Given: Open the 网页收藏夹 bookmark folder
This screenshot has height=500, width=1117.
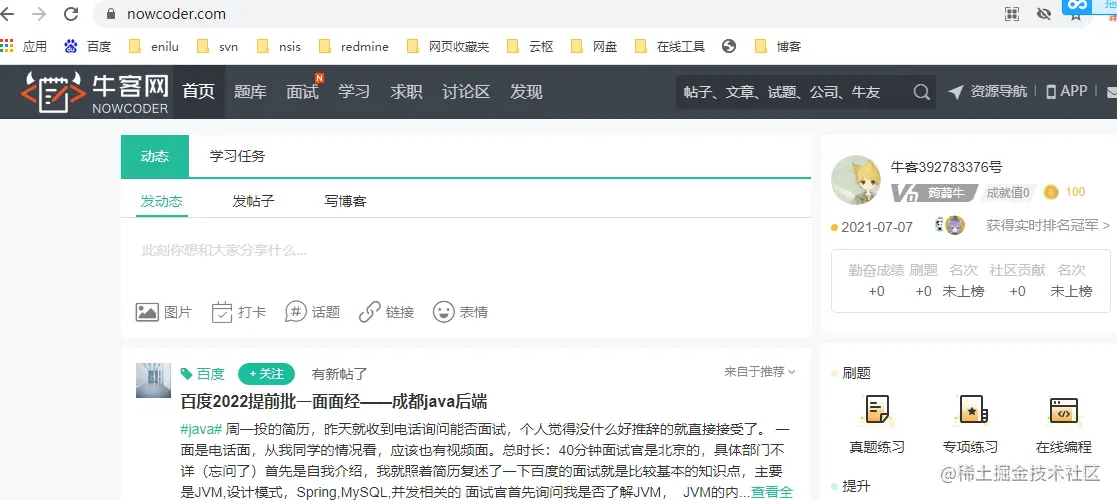Looking at the screenshot, I should [x=448, y=46].
